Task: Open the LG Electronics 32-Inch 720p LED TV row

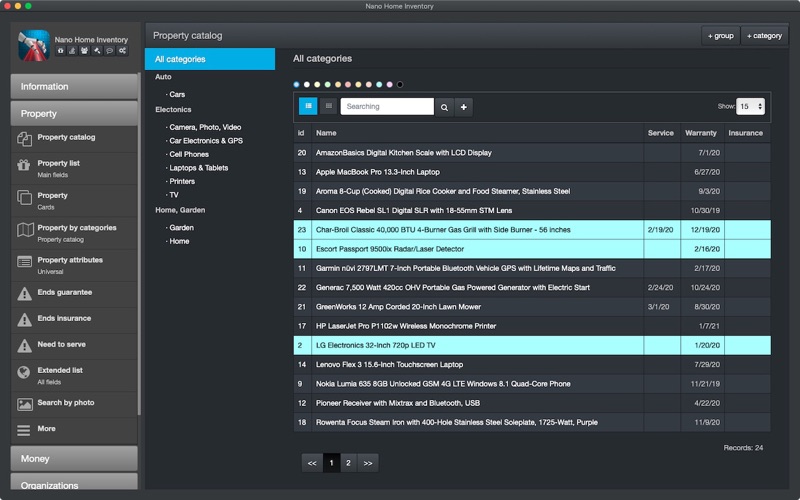Action: [532, 345]
